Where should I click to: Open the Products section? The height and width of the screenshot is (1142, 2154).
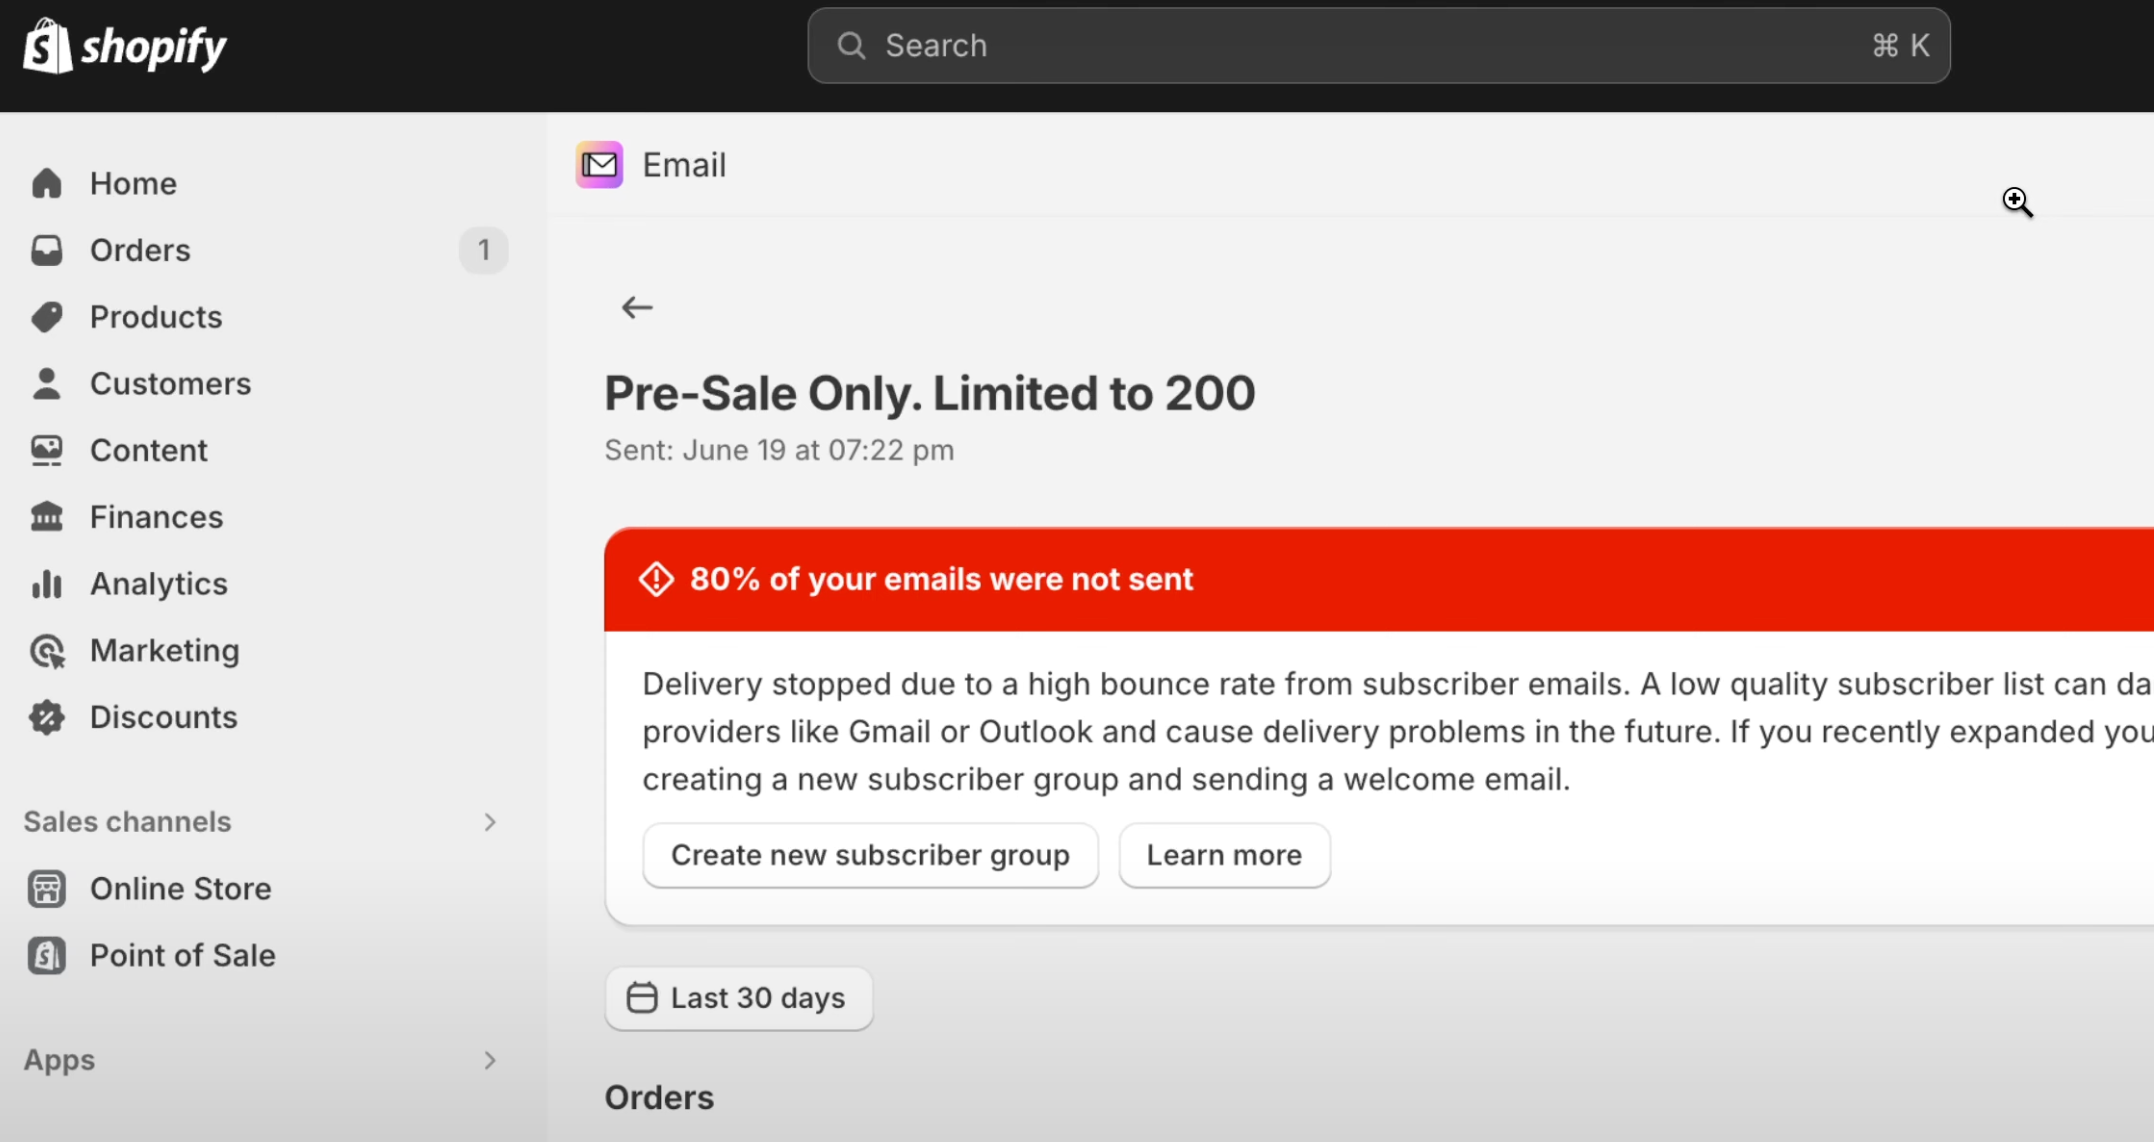(x=157, y=316)
